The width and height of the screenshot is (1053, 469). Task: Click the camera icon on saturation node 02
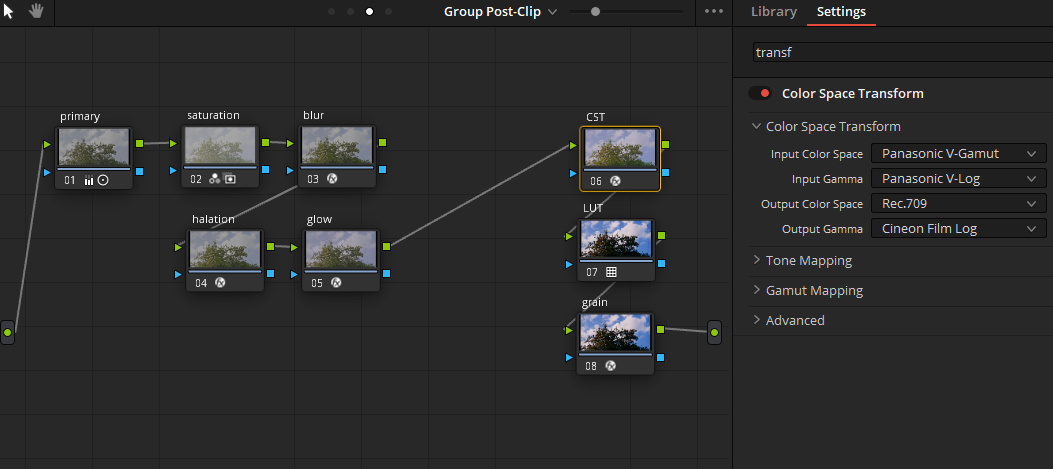[230, 179]
